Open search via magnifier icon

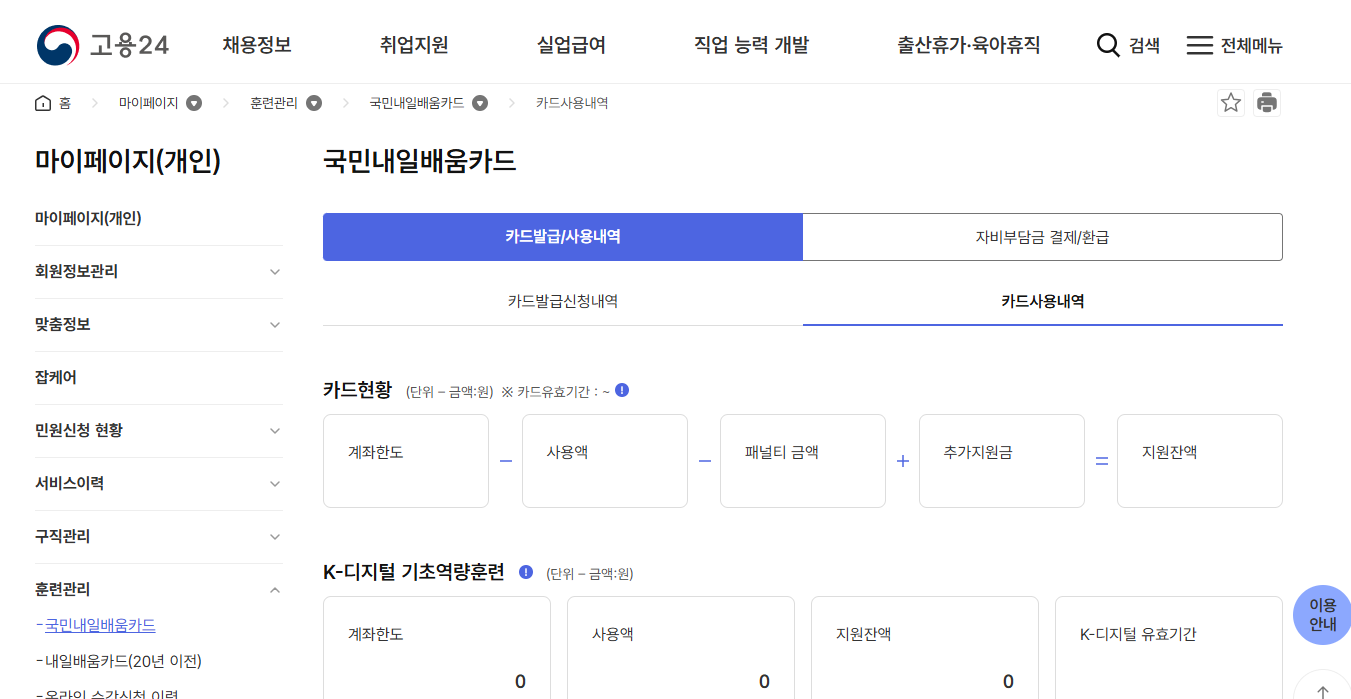1108,45
